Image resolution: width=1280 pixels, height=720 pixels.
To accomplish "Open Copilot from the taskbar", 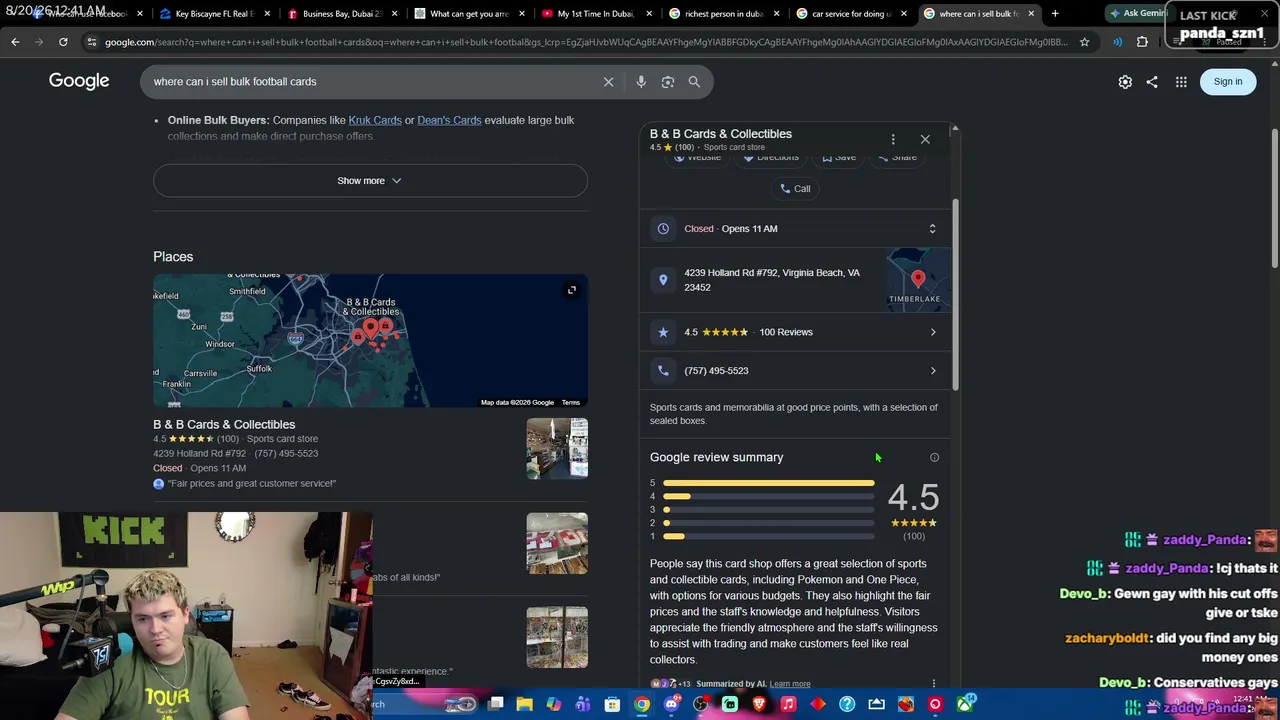I will (554, 704).
